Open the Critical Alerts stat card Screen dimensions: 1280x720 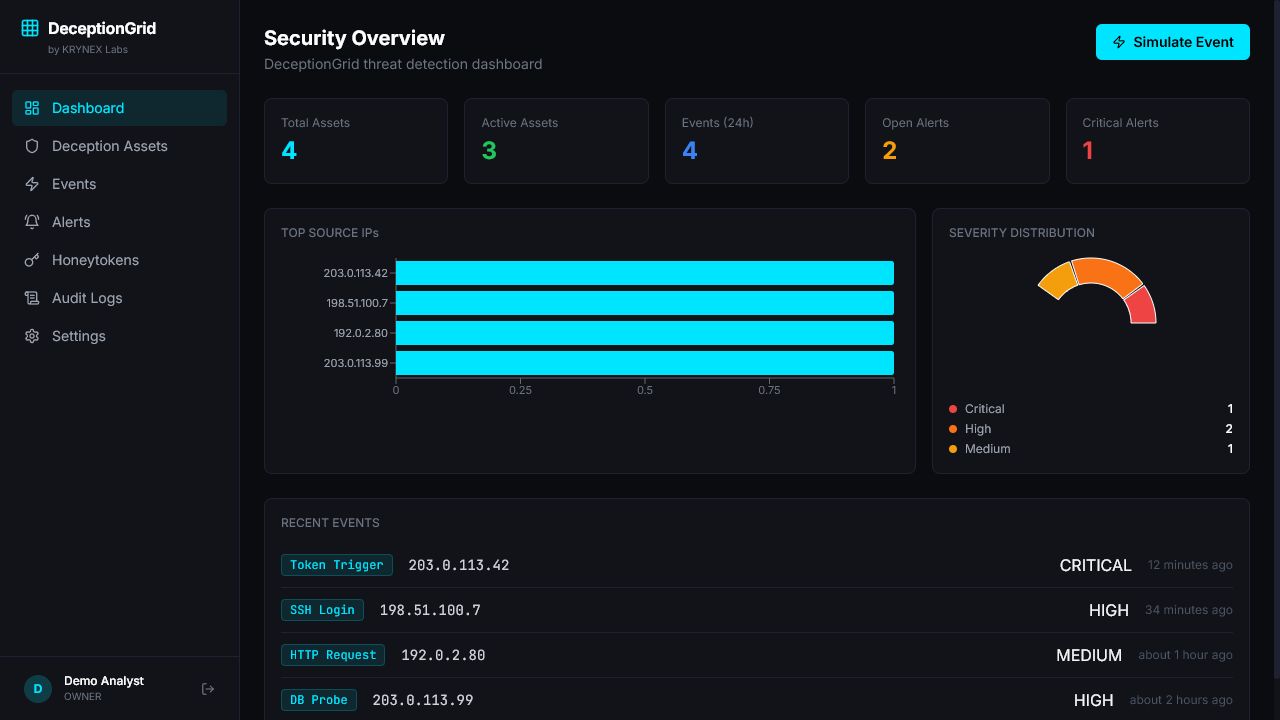(x=1158, y=141)
